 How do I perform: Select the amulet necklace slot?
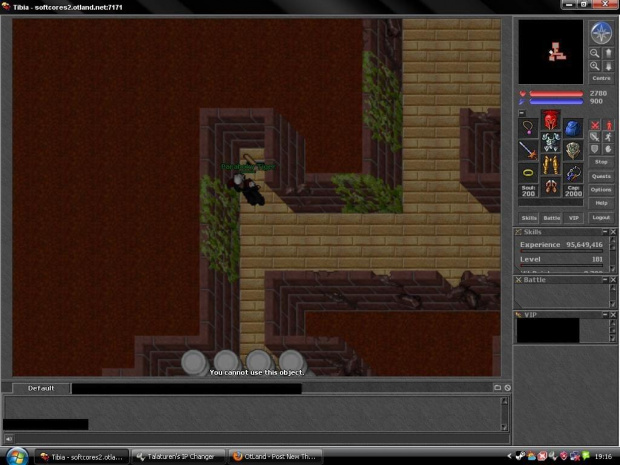pos(528,128)
